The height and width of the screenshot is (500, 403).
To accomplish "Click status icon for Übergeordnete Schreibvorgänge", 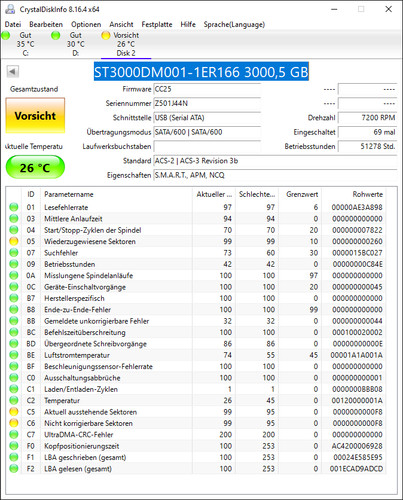I will click(14, 343).
